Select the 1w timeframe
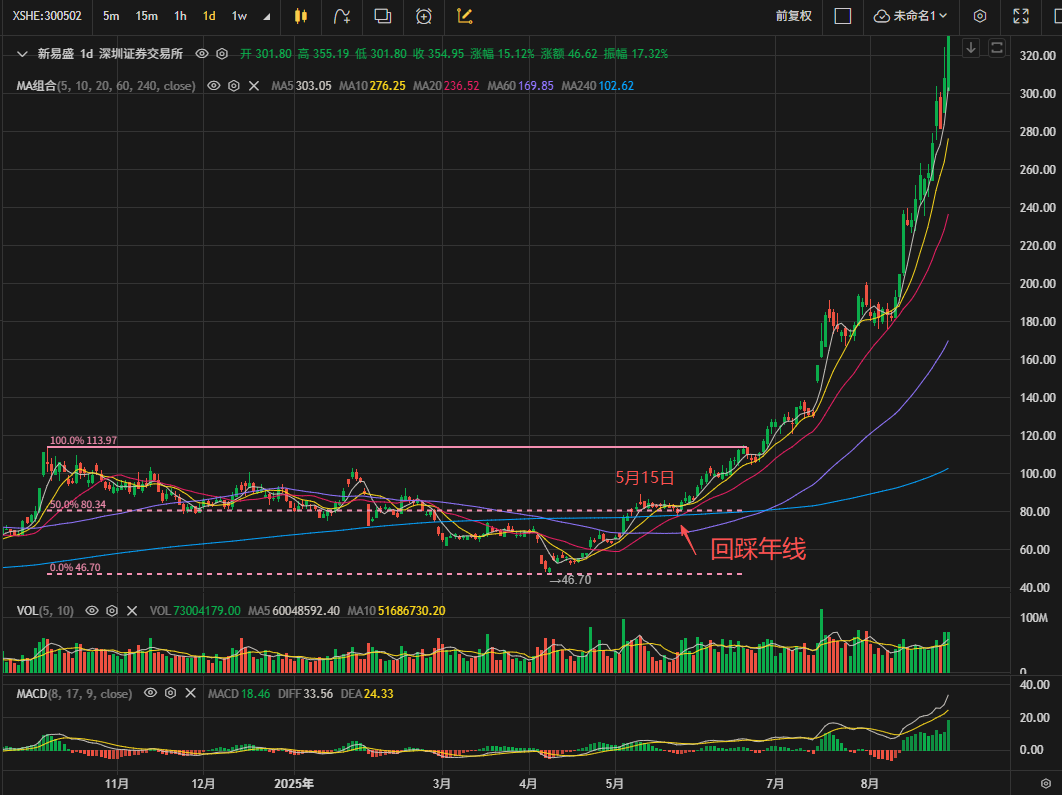Image resolution: width=1062 pixels, height=795 pixels. click(239, 16)
